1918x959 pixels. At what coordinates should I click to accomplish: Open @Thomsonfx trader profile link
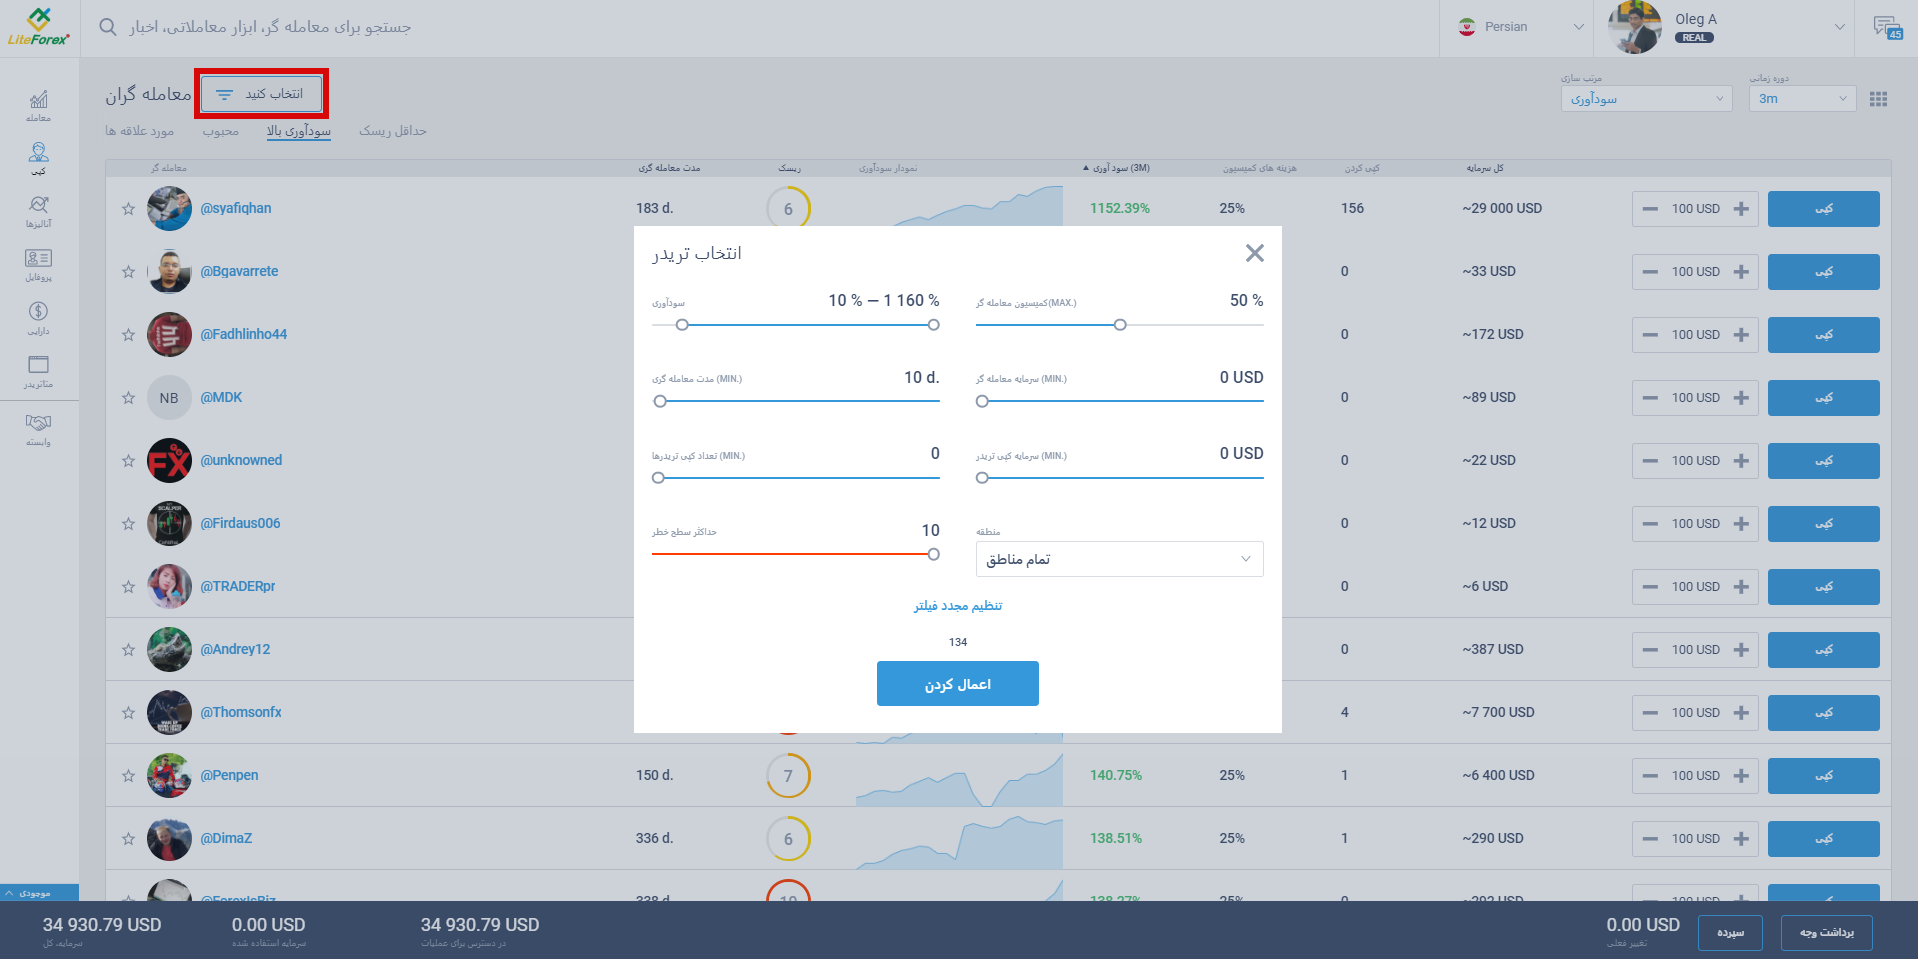tap(241, 713)
